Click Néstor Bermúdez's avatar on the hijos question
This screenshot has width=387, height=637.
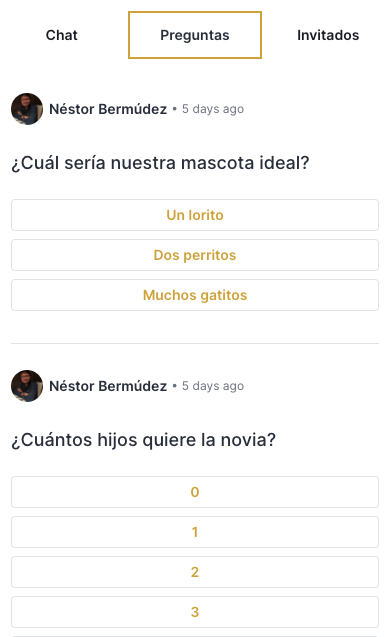pos(27,386)
